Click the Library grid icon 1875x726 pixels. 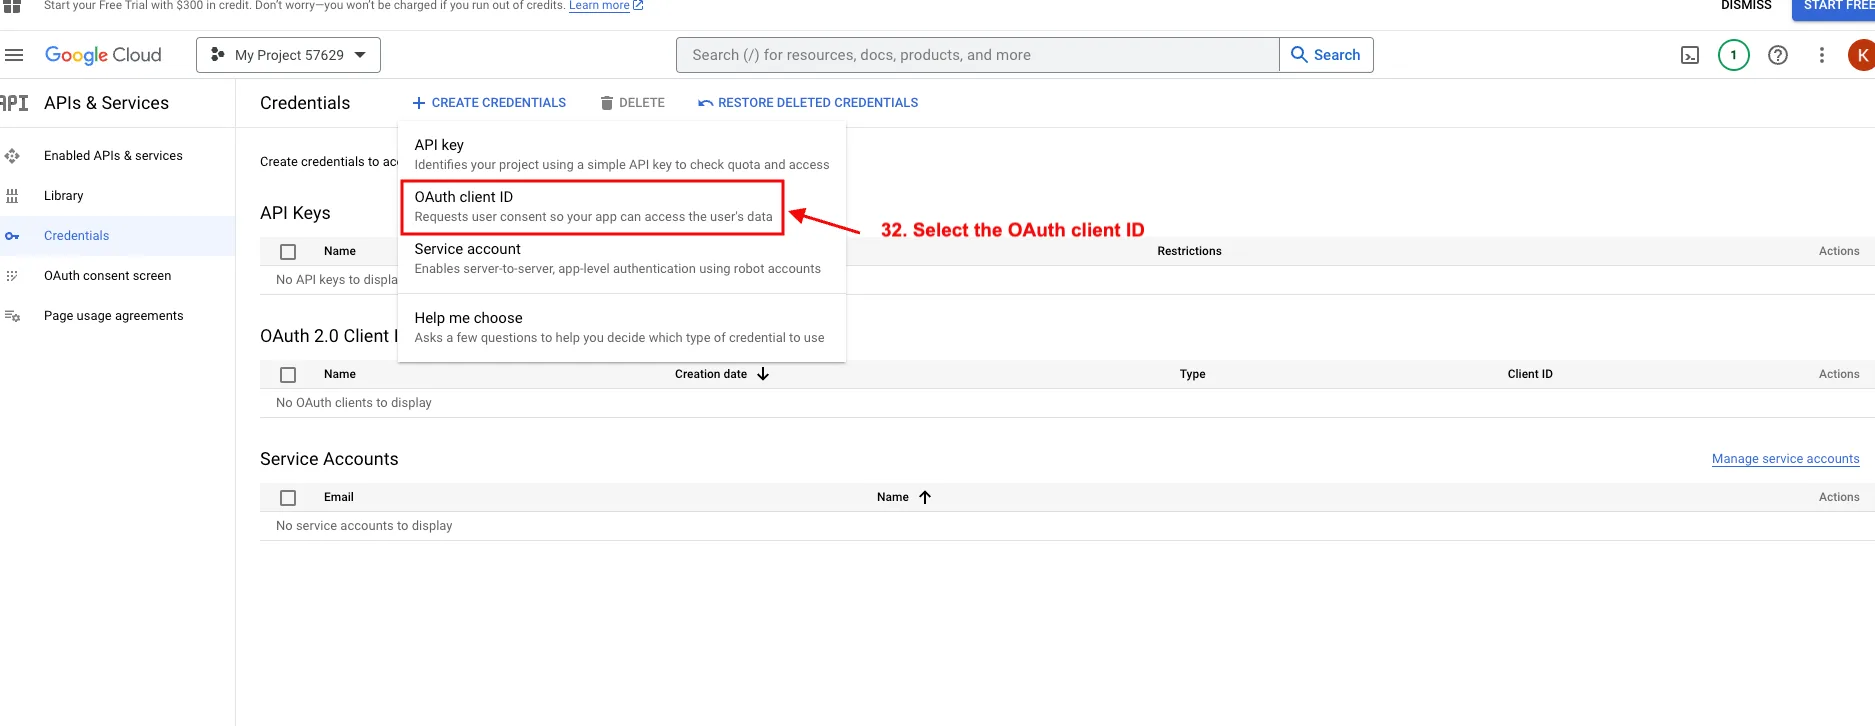[x=12, y=196]
